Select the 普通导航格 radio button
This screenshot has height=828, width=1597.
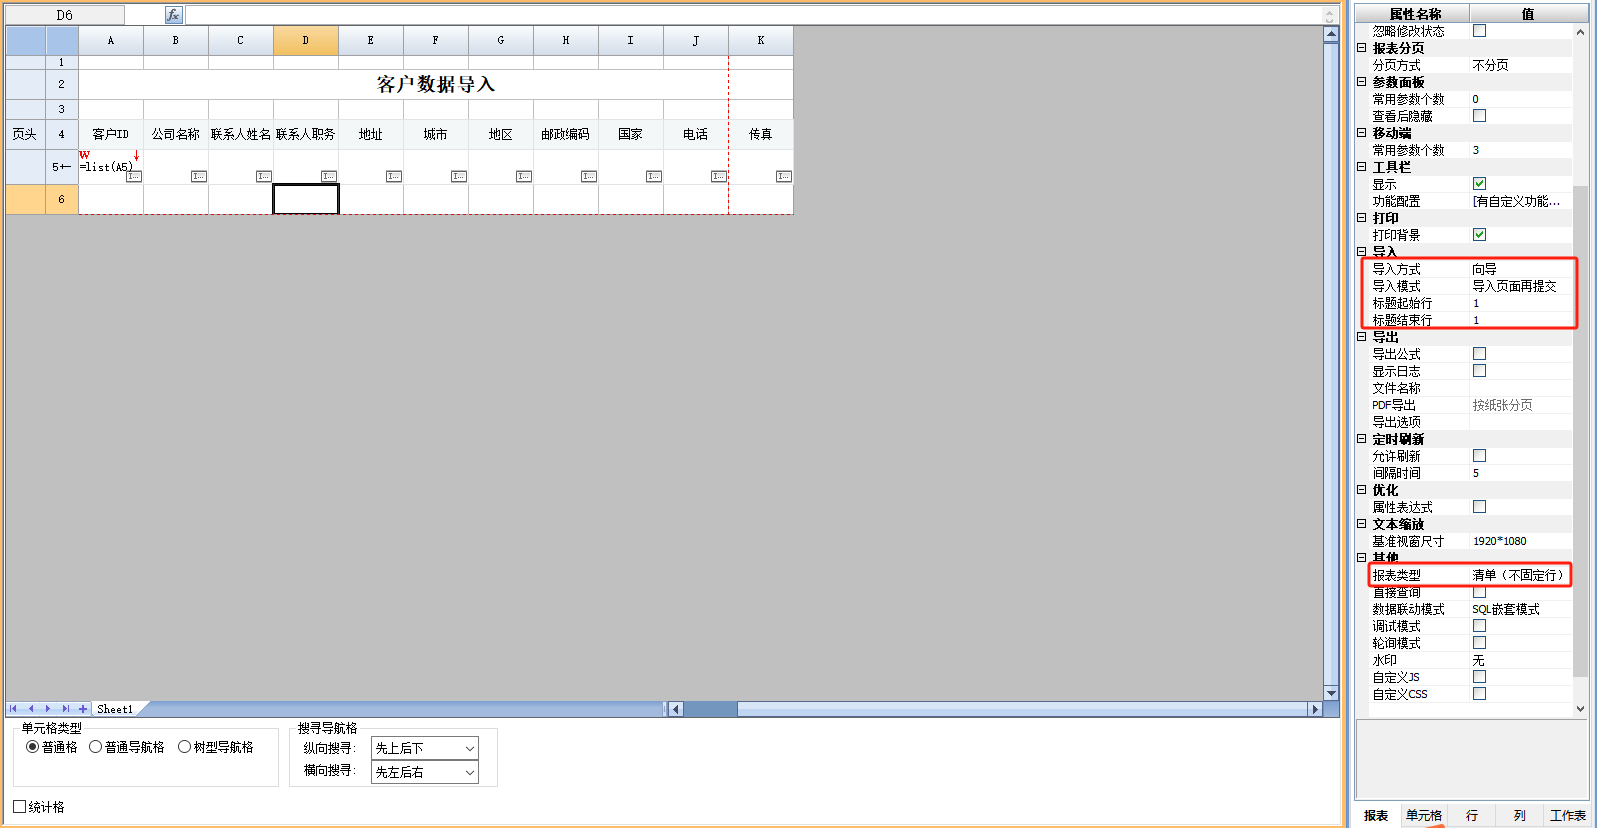(96, 747)
